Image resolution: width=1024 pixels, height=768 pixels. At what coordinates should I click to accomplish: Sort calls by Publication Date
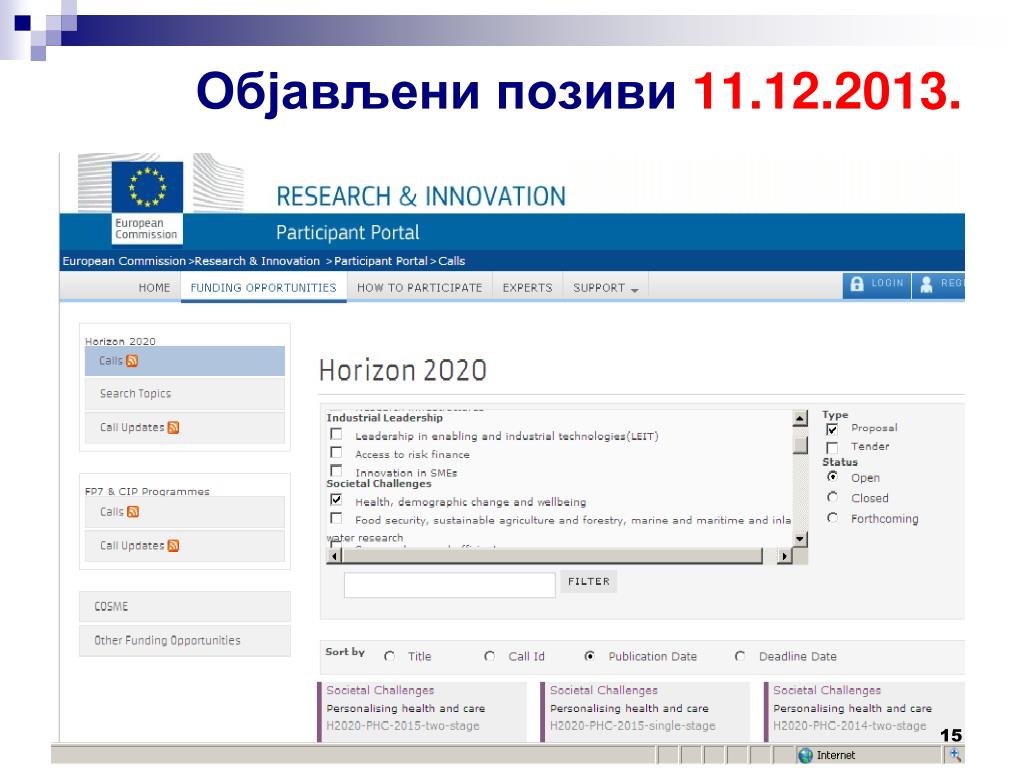(590, 656)
